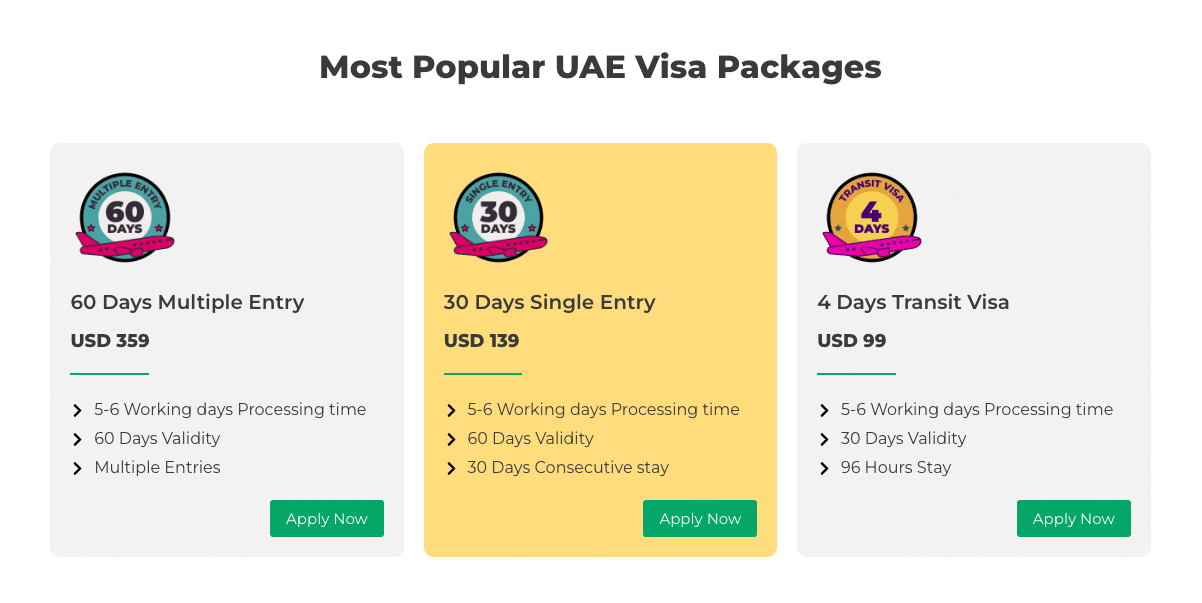Select the USD 99 price
Image resolution: width=1202 pixels, height=603 pixels.
[x=852, y=341]
